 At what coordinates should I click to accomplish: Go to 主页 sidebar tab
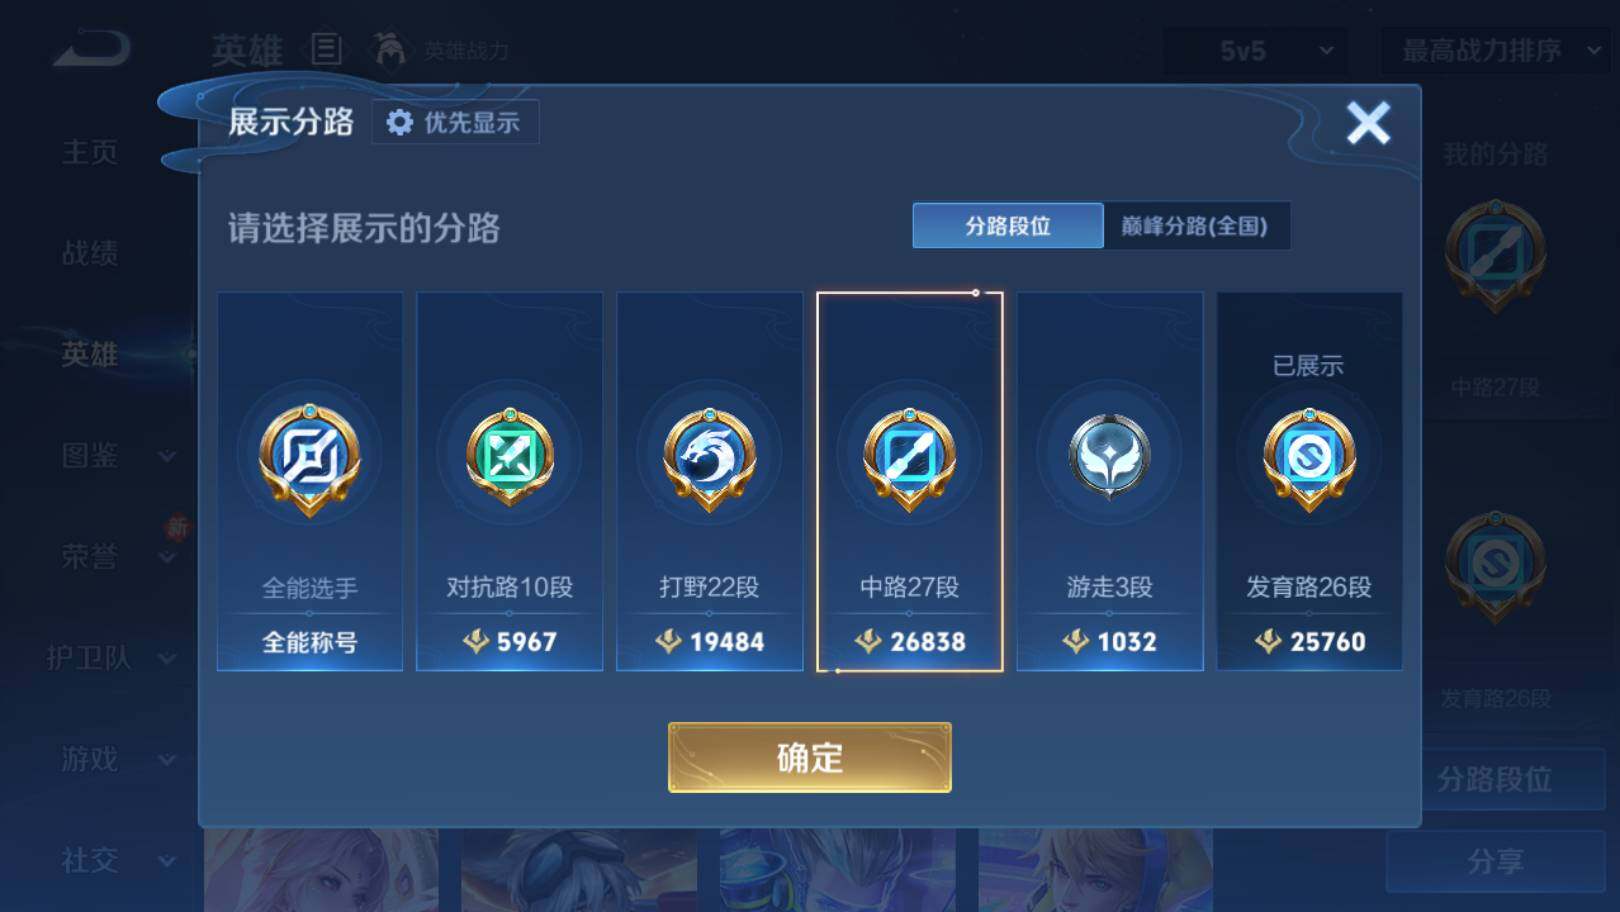[90, 152]
